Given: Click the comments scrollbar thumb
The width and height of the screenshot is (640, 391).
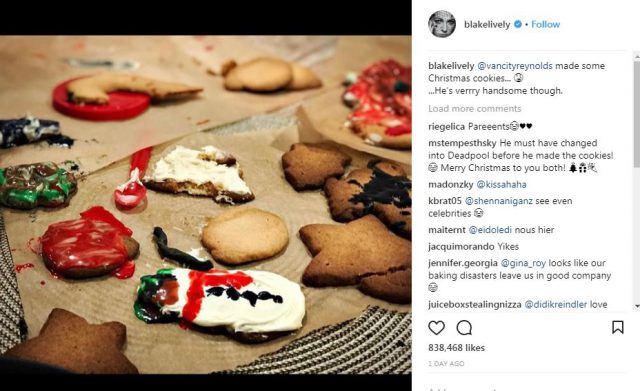Looking at the screenshot, I should click(637, 114).
